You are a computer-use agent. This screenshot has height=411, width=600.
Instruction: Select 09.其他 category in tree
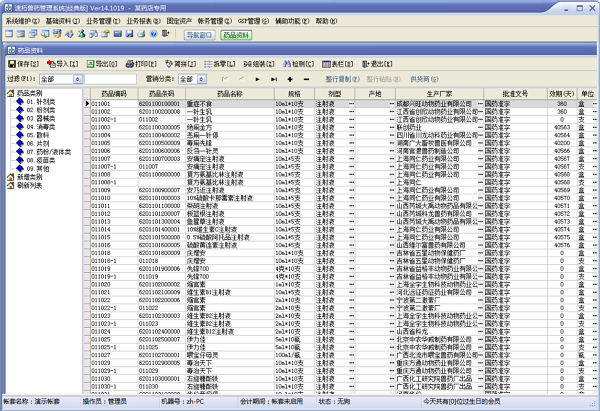click(33, 169)
